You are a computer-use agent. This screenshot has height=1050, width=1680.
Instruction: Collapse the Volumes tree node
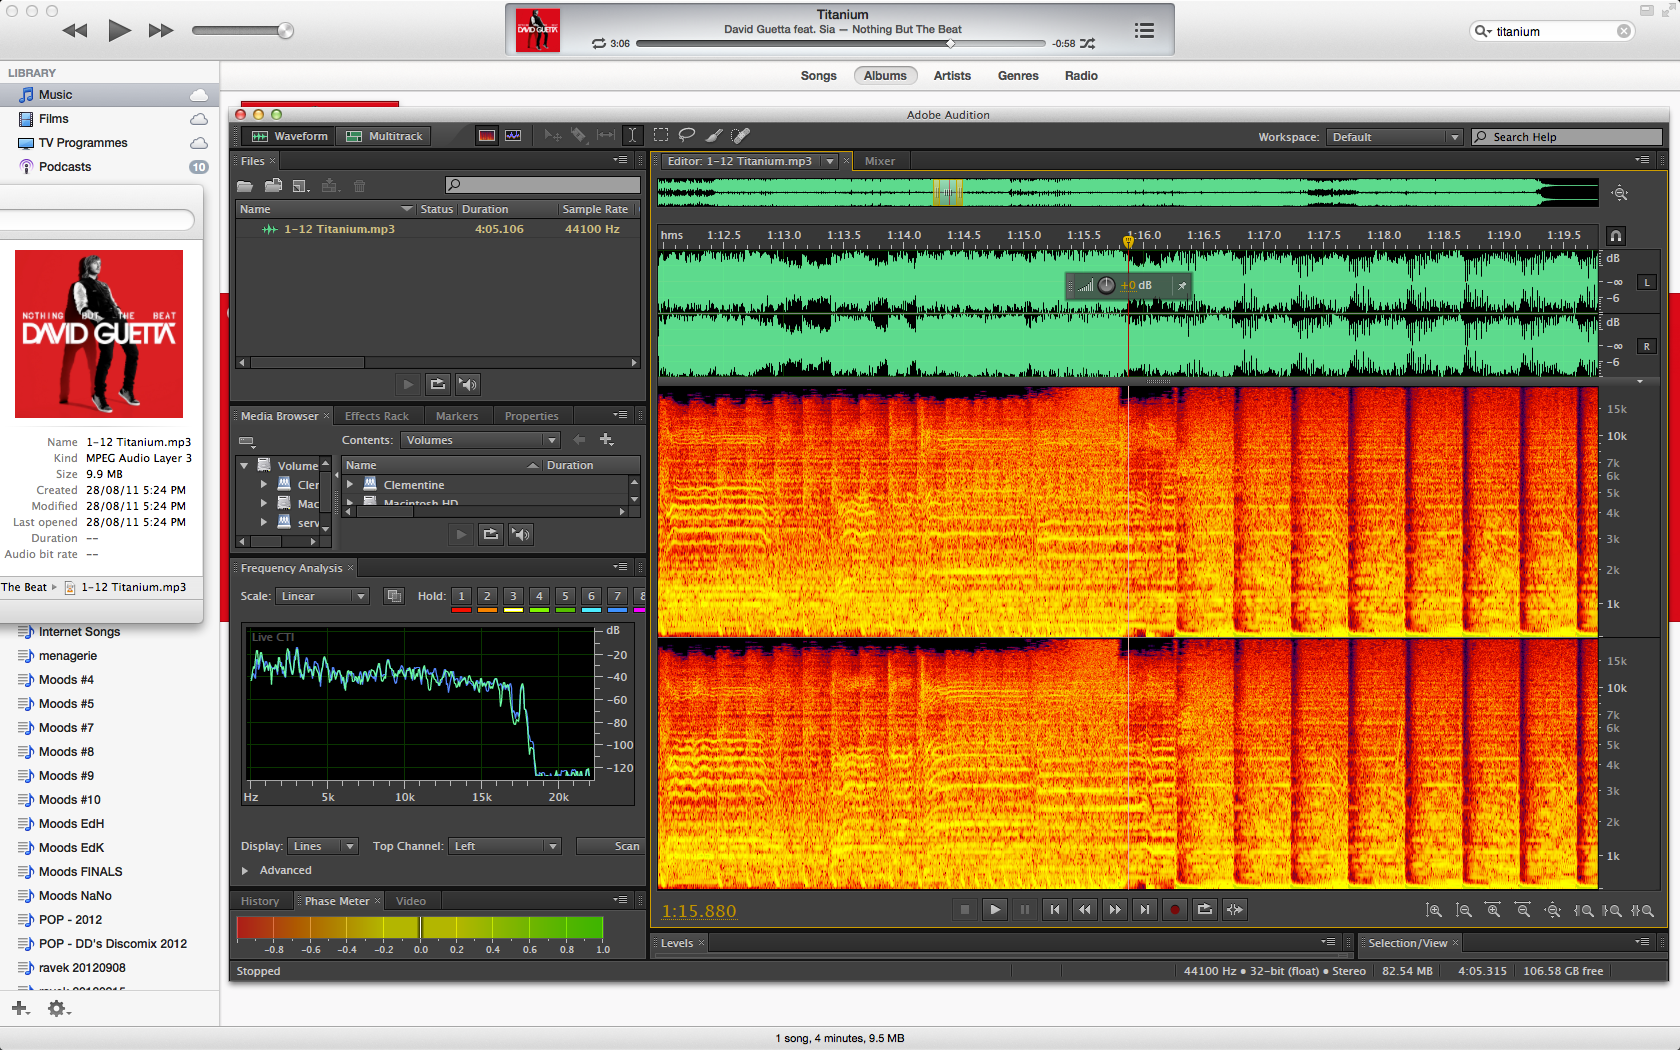coord(244,465)
